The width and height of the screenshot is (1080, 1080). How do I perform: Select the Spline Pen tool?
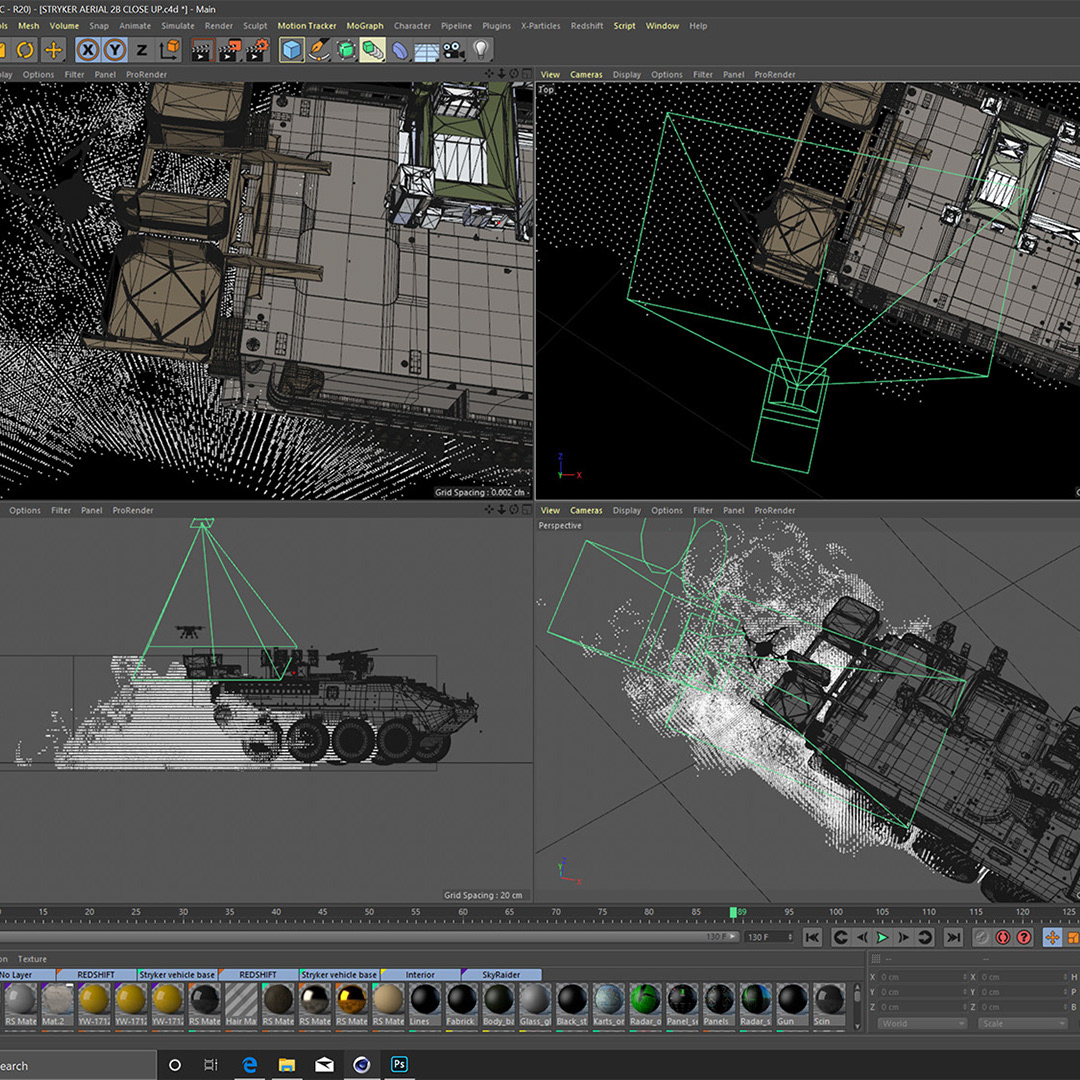[319, 50]
